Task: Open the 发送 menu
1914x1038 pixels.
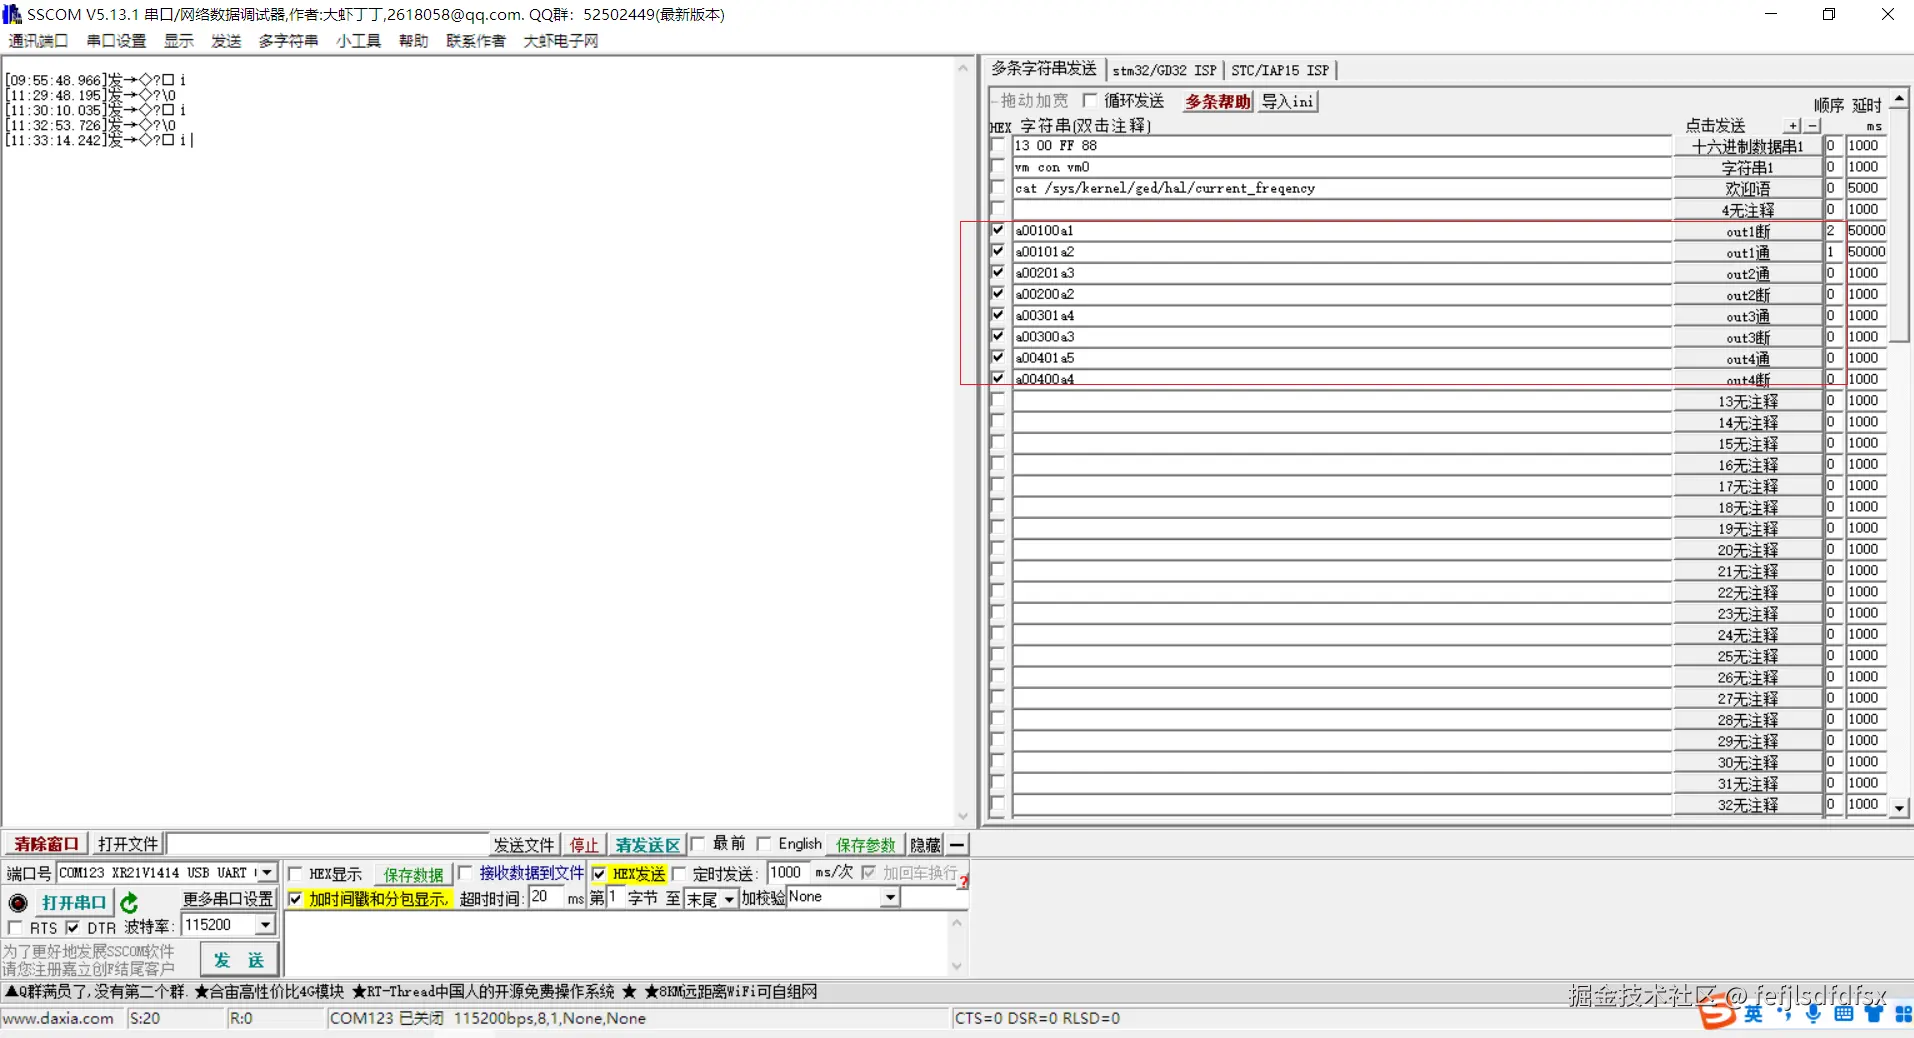Action: [x=226, y=41]
